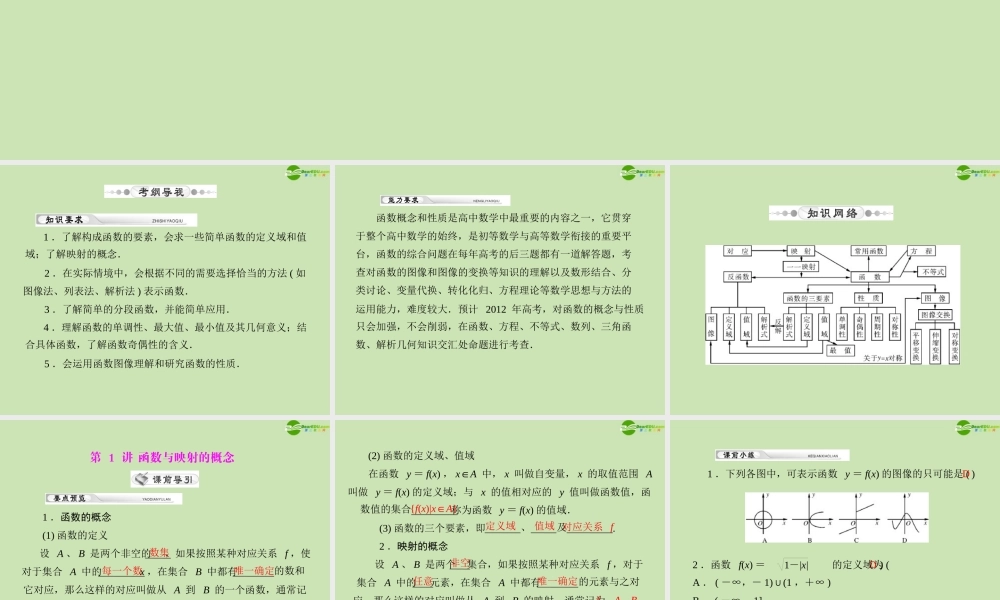The image size is (1000, 600).
Task: Click the line 2．映射的概念
Action: click(413, 546)
